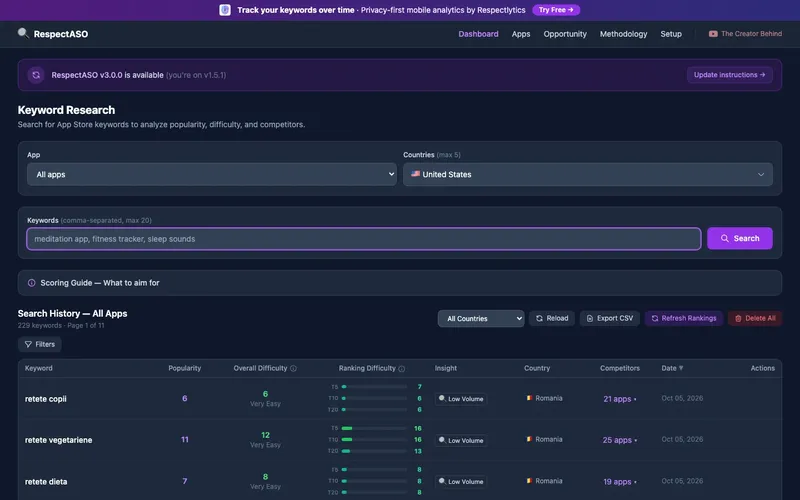Click the RespectASO magnifier logo icon
The image size is (800, 500).
pos(23,33)
